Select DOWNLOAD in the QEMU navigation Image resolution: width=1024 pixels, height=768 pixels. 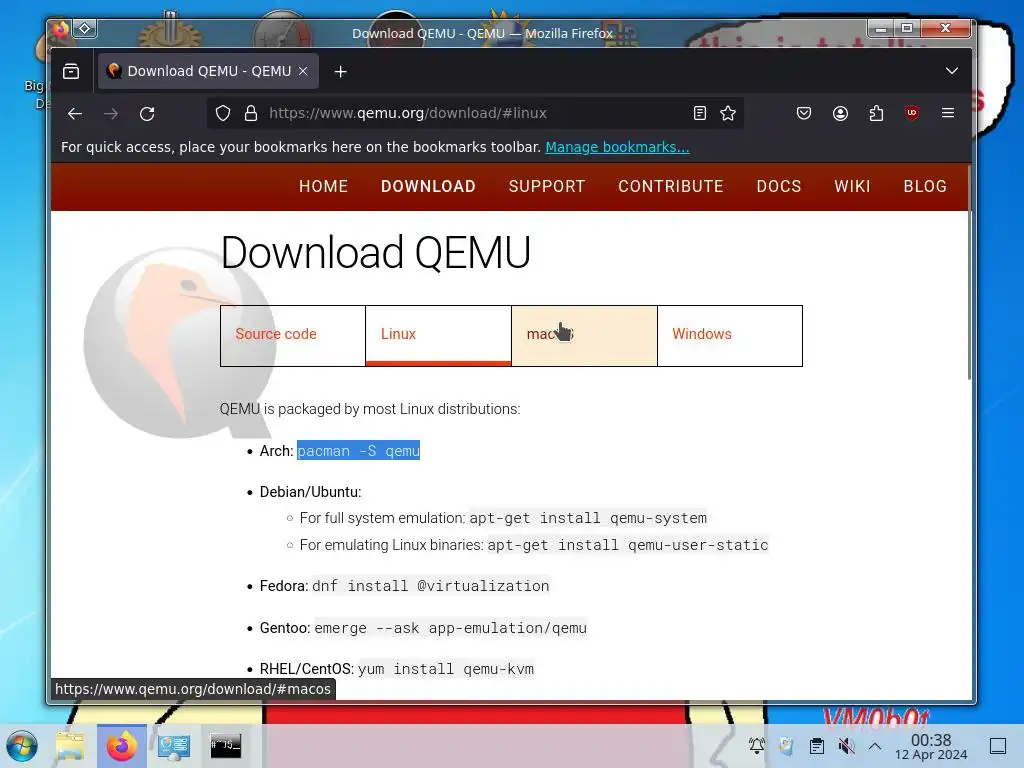click(428, 187)
